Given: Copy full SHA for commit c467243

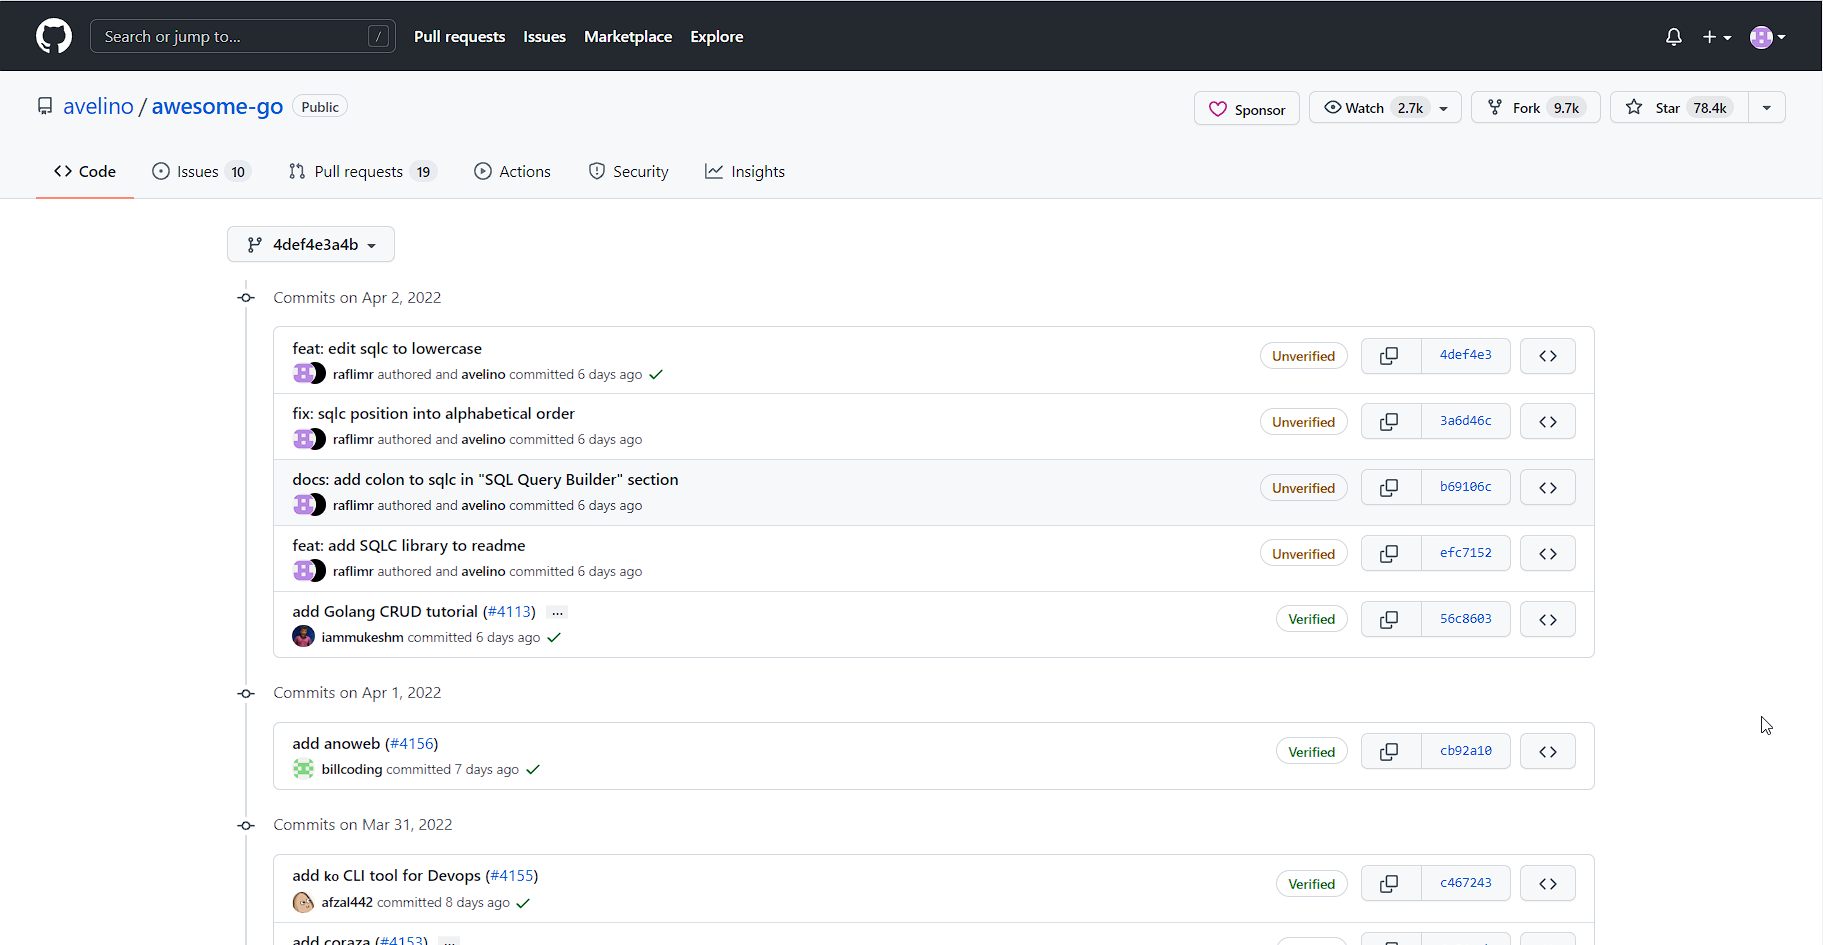Looking at the screenshot, I should click(1390, 884).
